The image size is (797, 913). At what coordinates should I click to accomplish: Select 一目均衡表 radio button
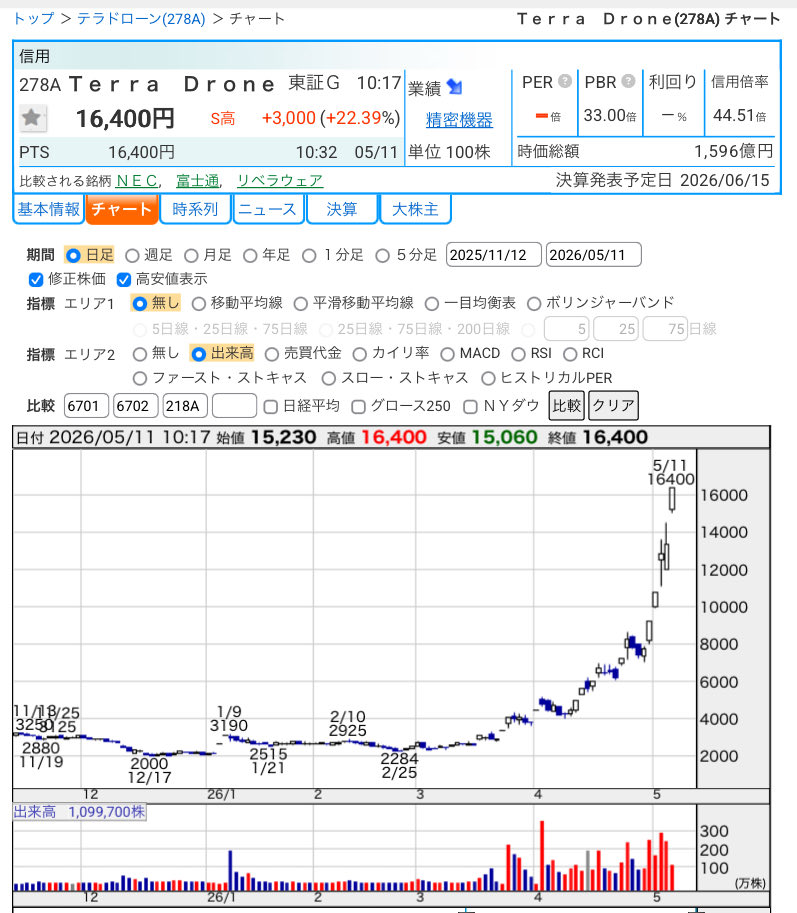point(432,303)
